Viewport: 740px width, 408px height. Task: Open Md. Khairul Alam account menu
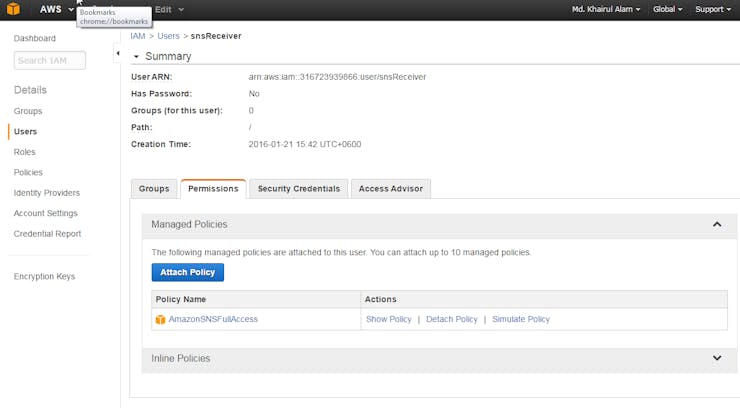point(606,9)
